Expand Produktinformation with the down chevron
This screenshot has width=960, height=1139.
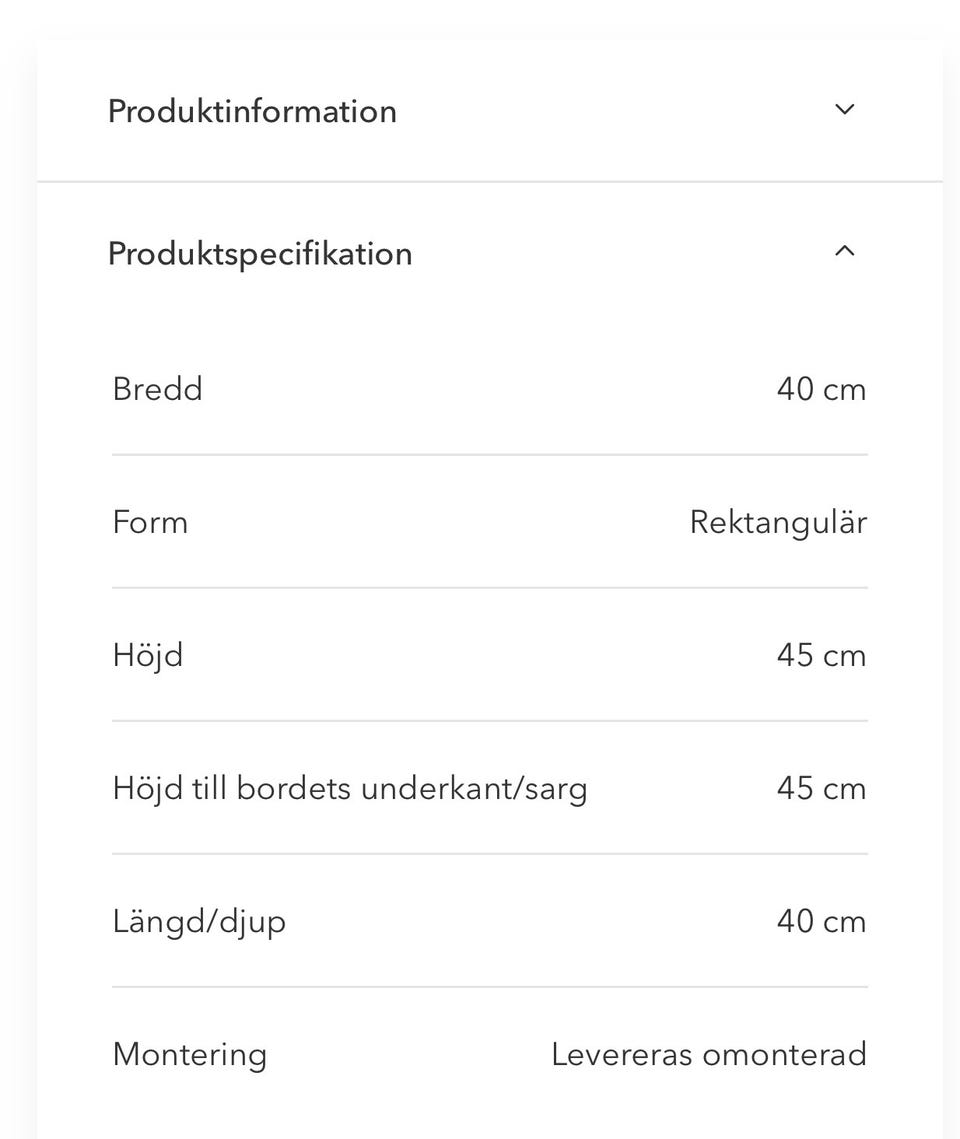pos(845,110)
